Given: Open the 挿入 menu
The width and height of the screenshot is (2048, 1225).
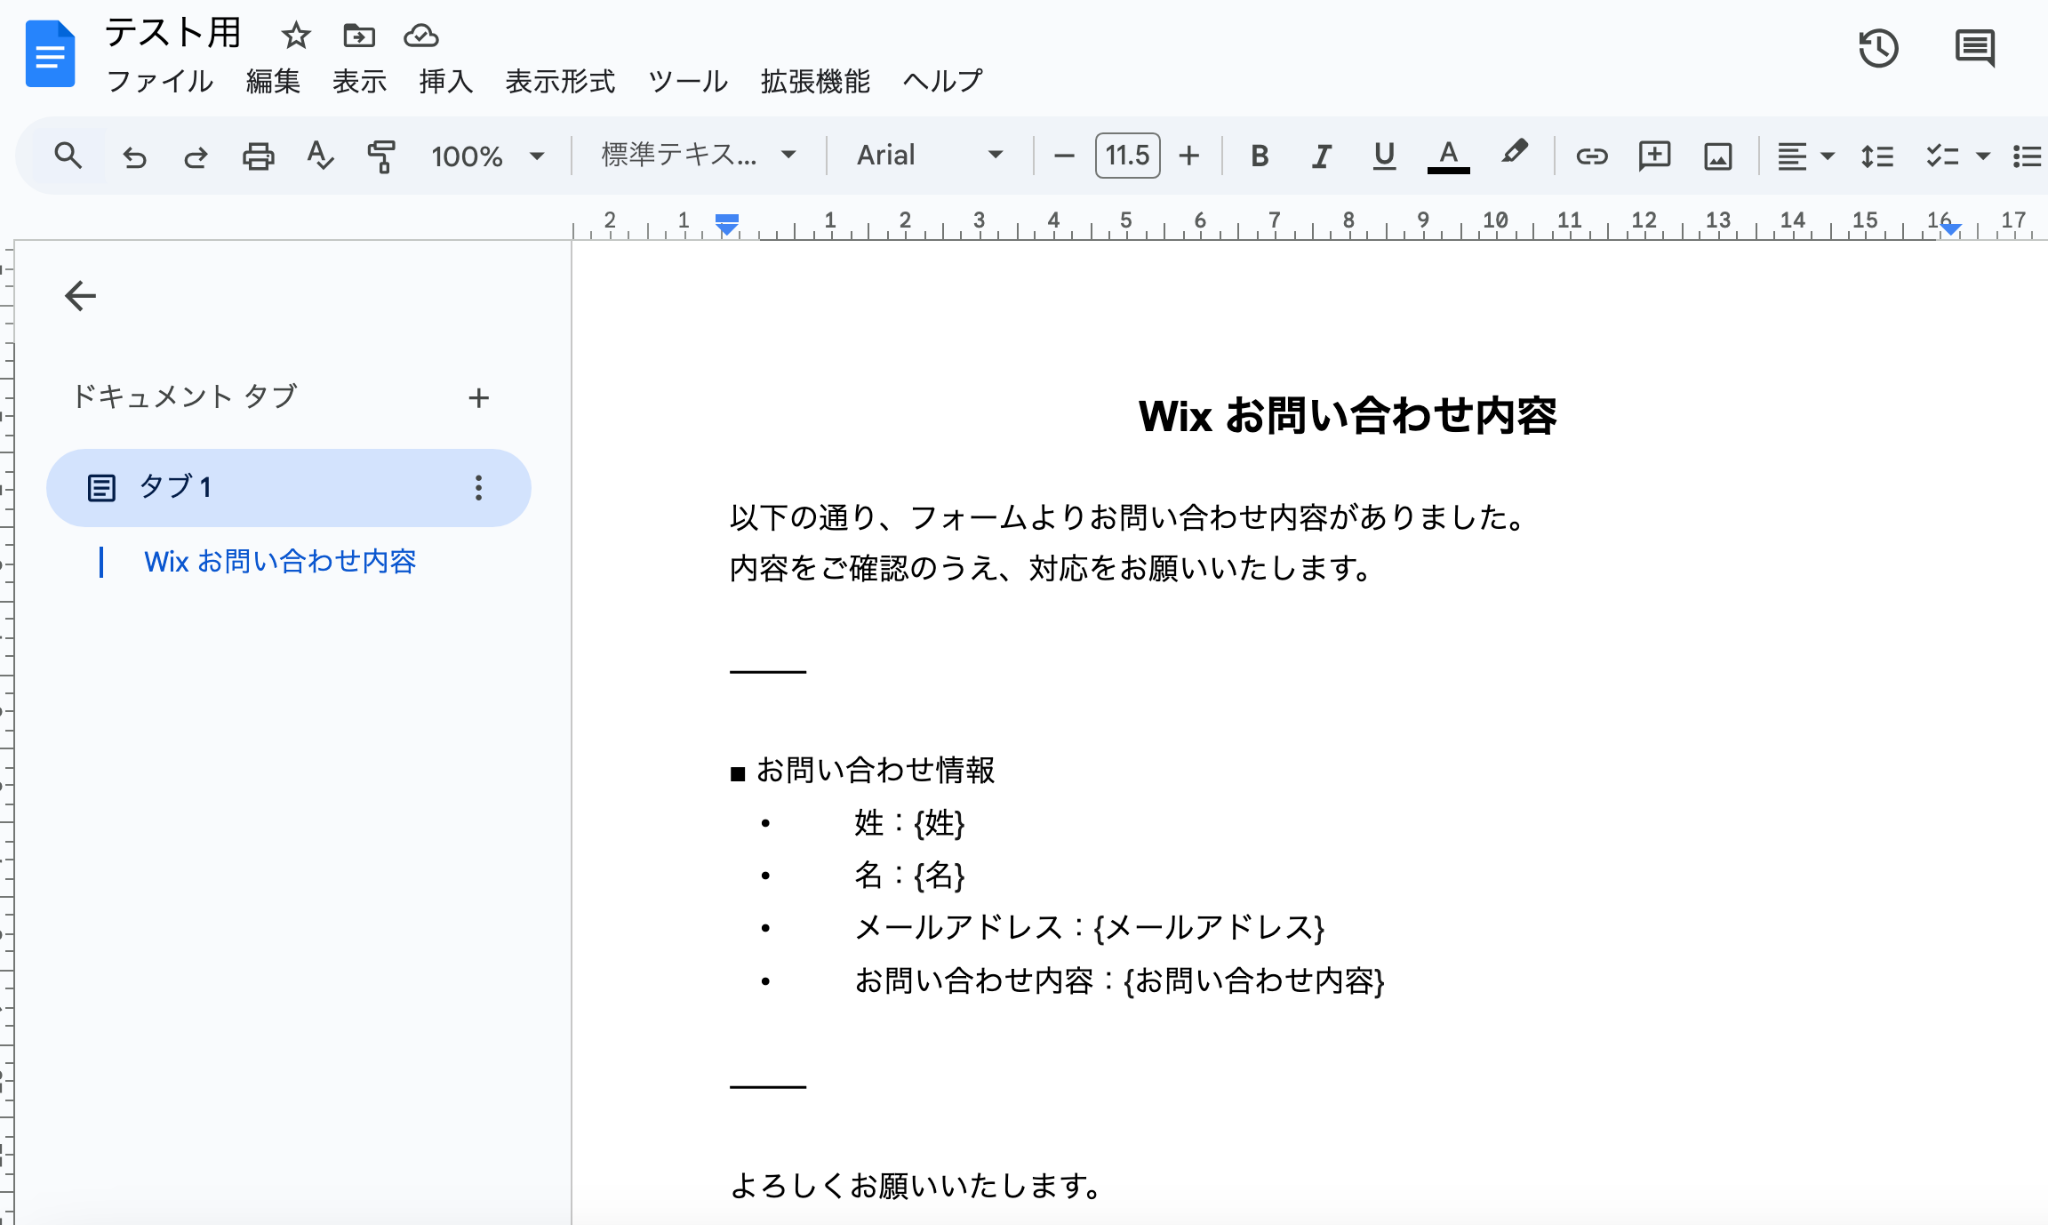Looking at the screenshot, I should 445,81.
